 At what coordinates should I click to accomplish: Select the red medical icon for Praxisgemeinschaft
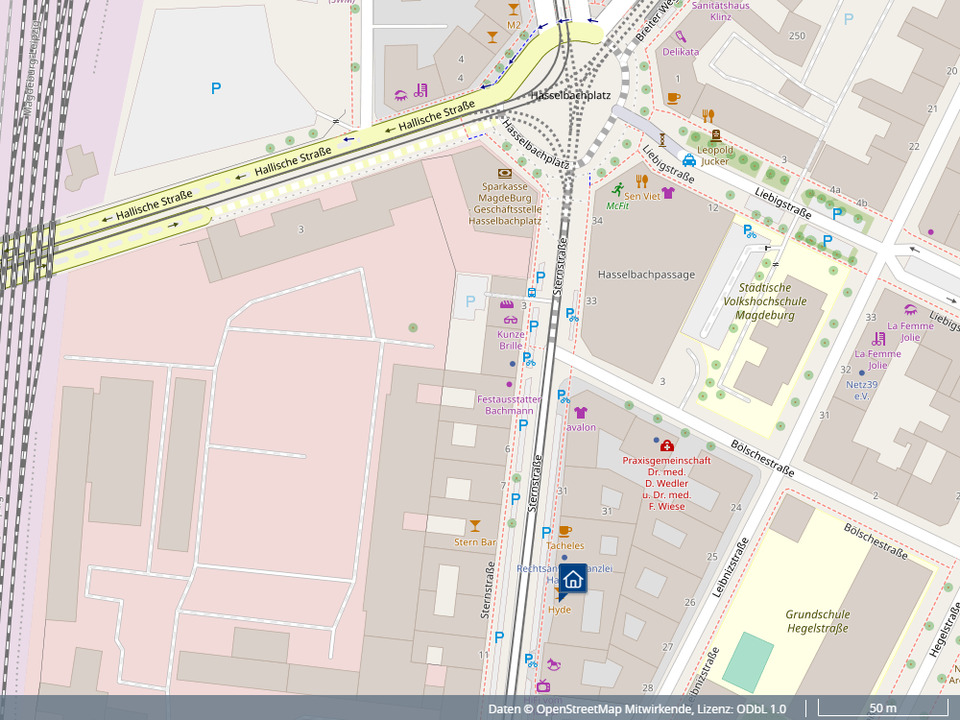[667, 445]
